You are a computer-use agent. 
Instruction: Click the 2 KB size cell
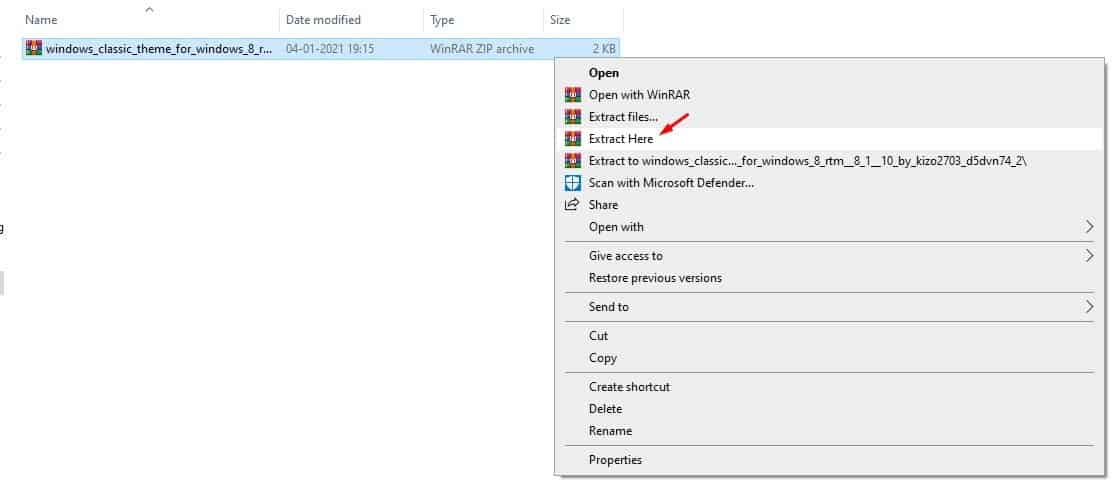click(x=604, y=49)
